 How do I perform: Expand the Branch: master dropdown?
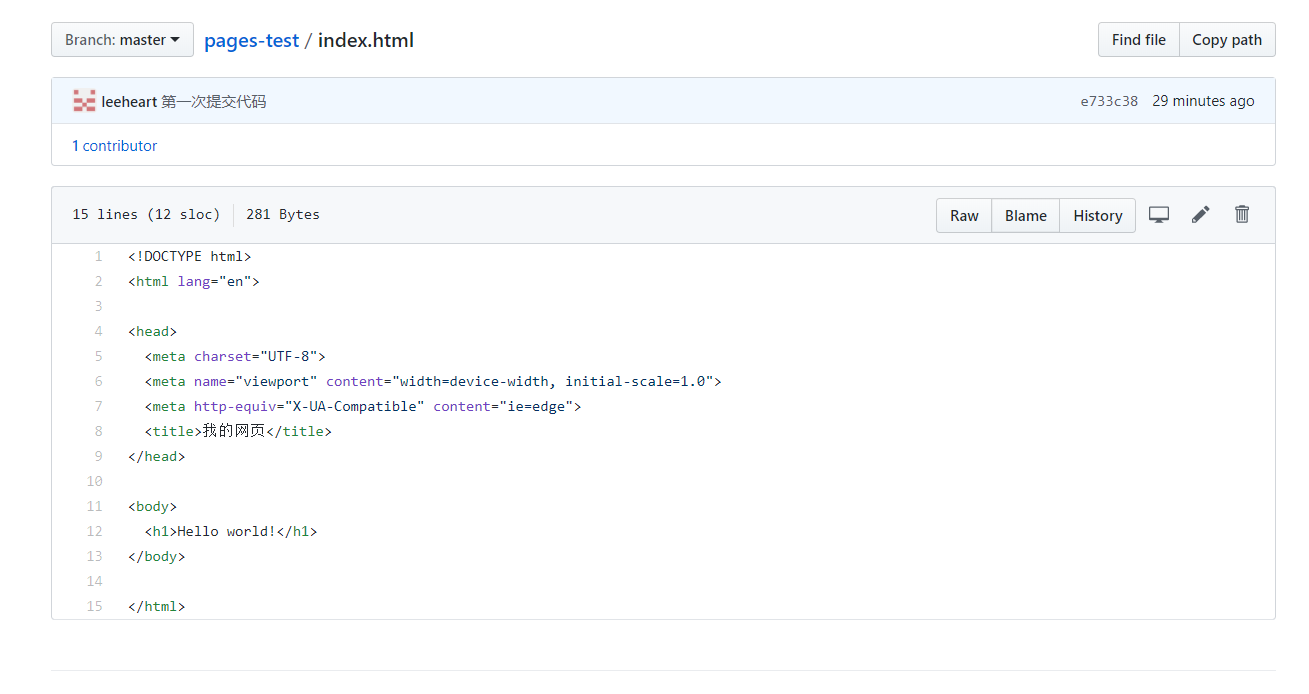[122, 40]
